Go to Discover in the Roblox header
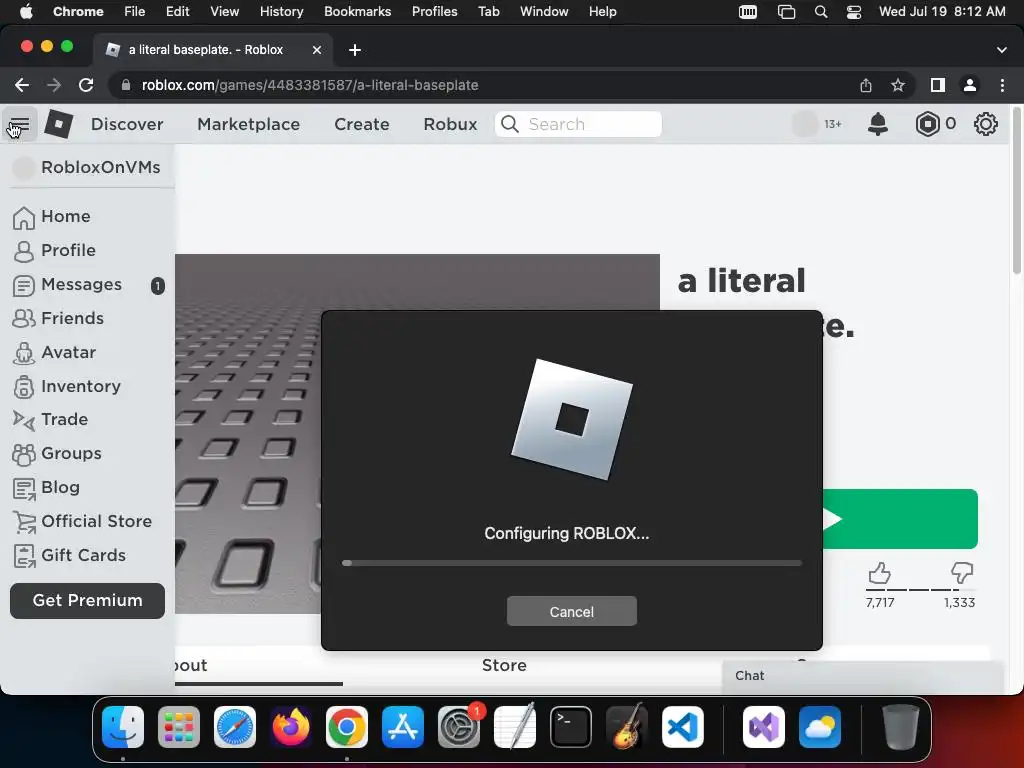This screenshot has height=768, width=1024. (127, 124)
